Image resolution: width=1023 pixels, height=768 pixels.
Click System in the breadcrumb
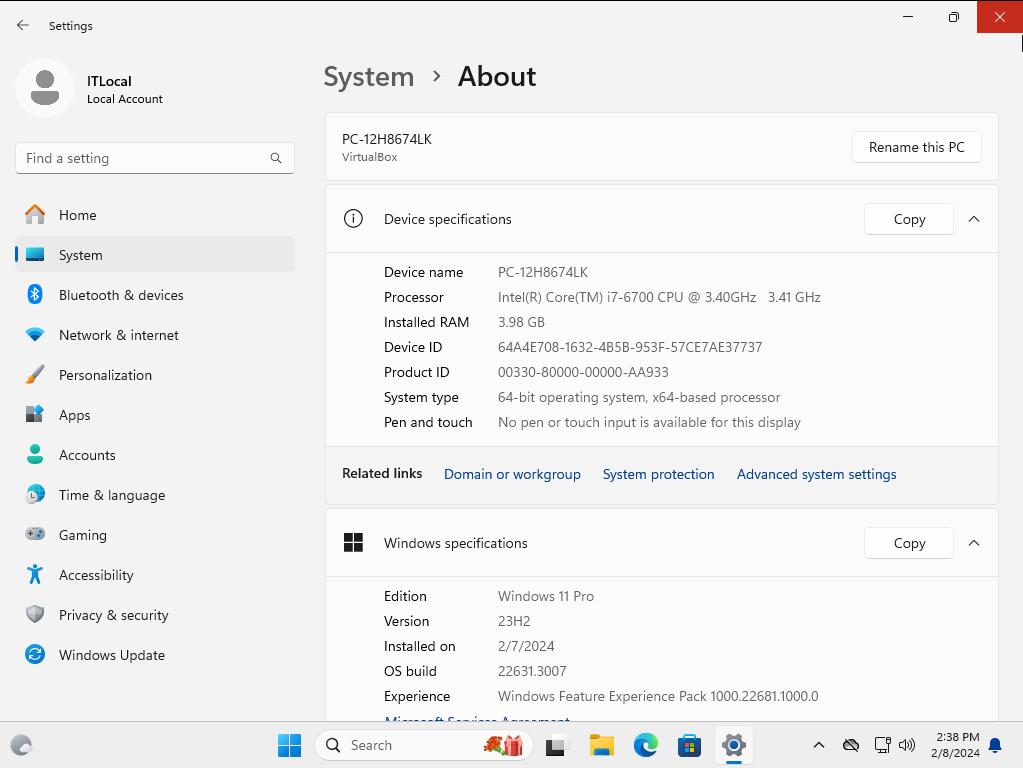pos(369,77)
